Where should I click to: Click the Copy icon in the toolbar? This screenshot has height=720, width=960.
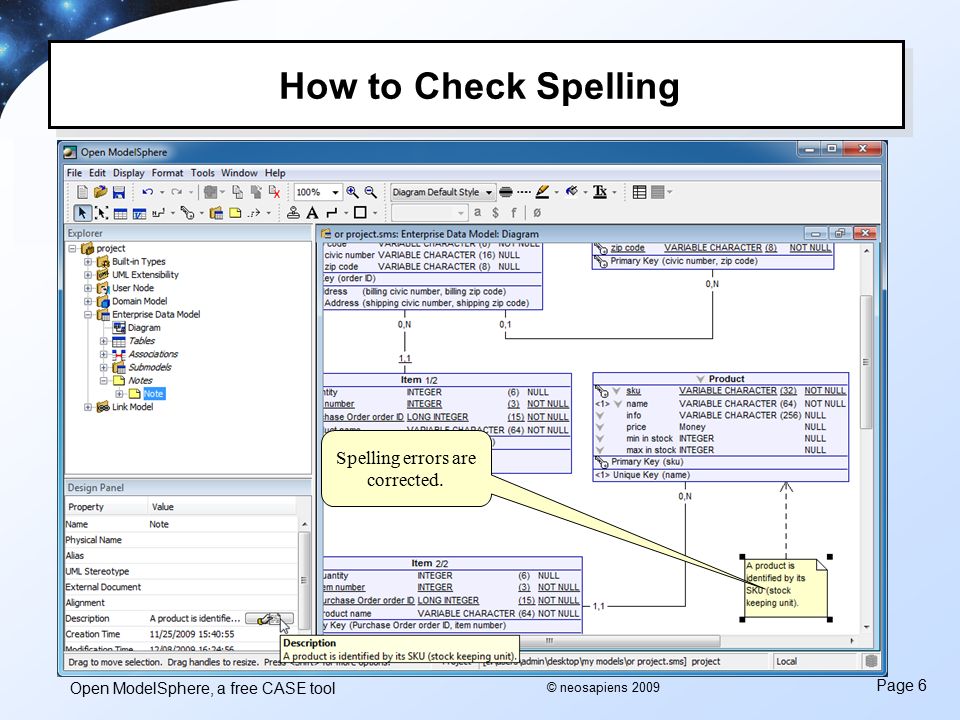pos(238,192)
